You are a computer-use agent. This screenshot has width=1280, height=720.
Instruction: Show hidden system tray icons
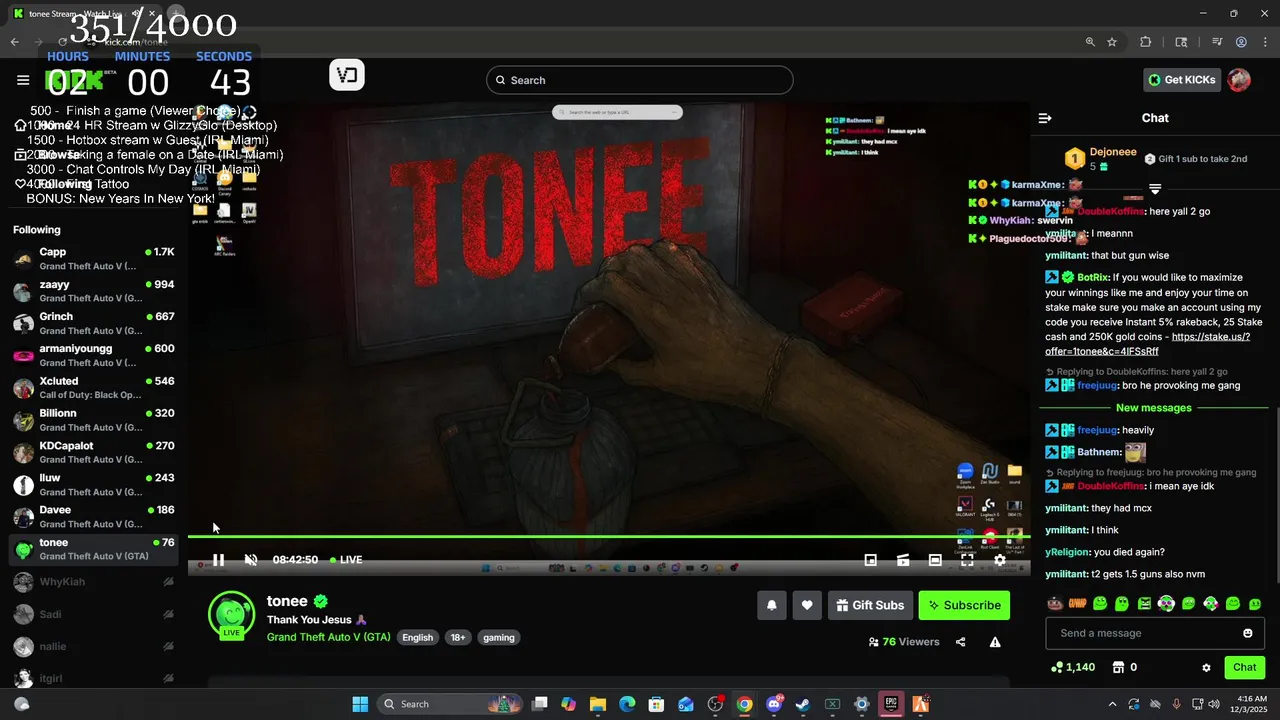pos(1112,704)
